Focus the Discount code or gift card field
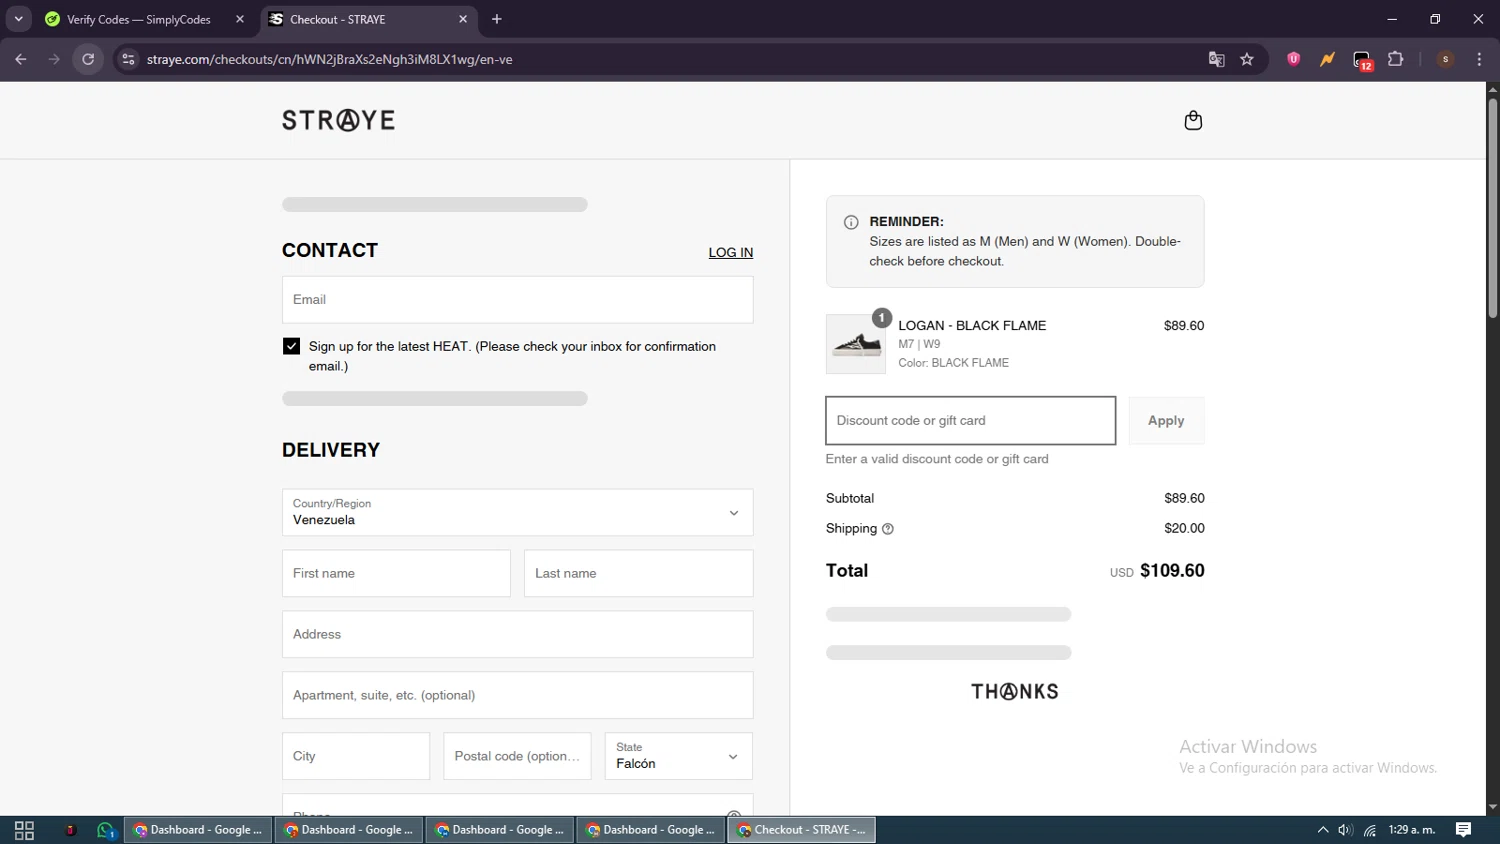This screenshot has height=844, width=1500. 970,420
